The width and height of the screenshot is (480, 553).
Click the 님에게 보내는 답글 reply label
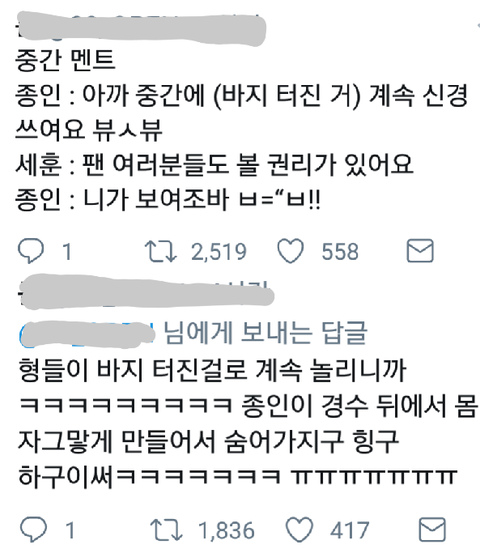(266, 333)
